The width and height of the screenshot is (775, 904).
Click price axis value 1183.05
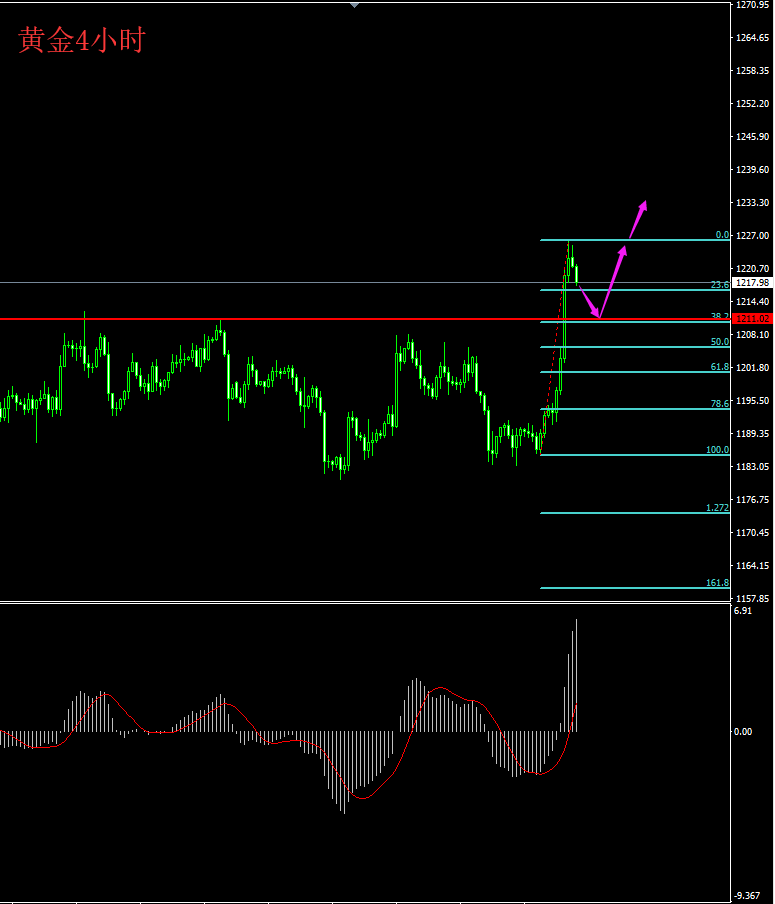coord(753,466)
